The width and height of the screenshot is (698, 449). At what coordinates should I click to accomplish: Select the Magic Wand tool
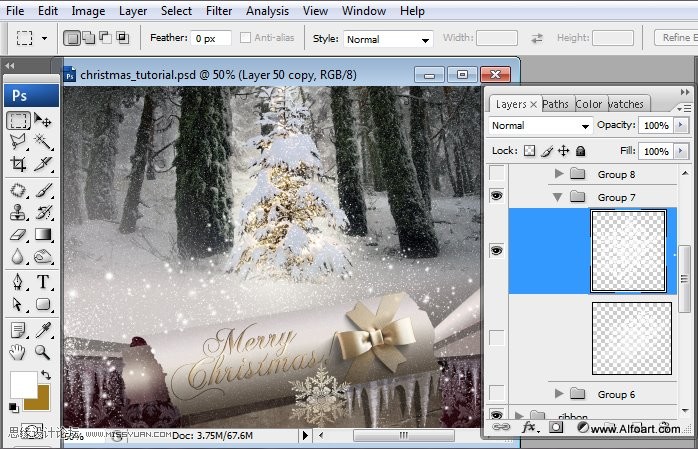[43, 142]
